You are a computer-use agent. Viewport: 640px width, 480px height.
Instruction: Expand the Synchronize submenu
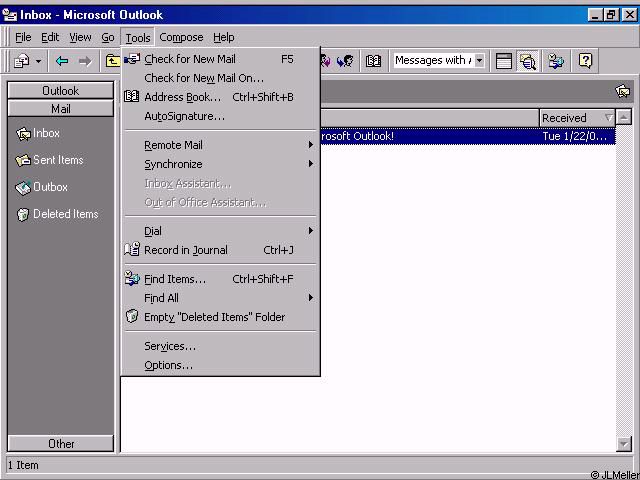click(220, 164)
